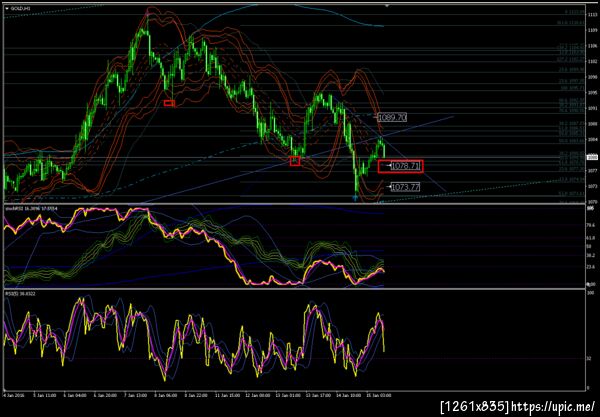Click the 1095 level on the price scale

pyautogui.click(x=592, y=93)
